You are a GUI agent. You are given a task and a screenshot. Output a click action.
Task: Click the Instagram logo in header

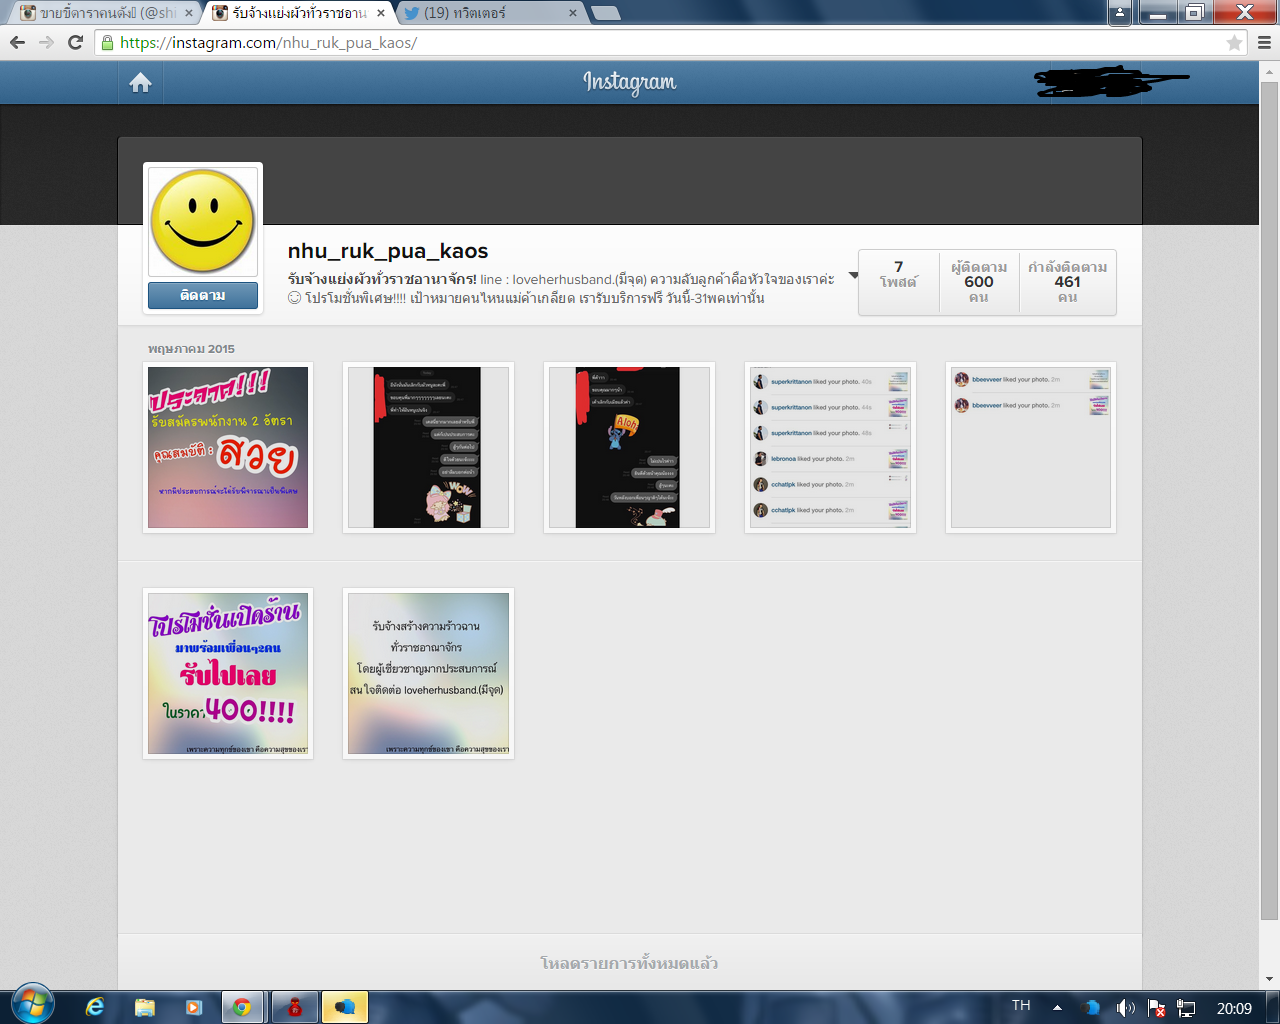coord(629,83)
